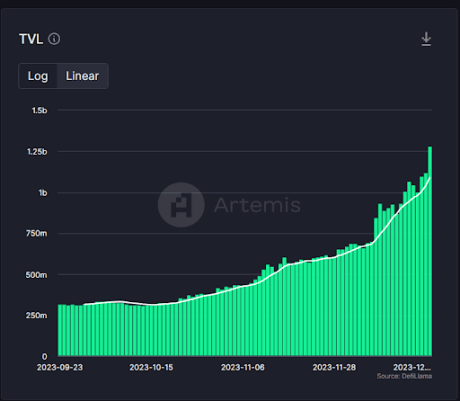The width and height of the screenshot is (460, 401).
Task: Click the Artemis watermark text
Action: tap(257, 205)
